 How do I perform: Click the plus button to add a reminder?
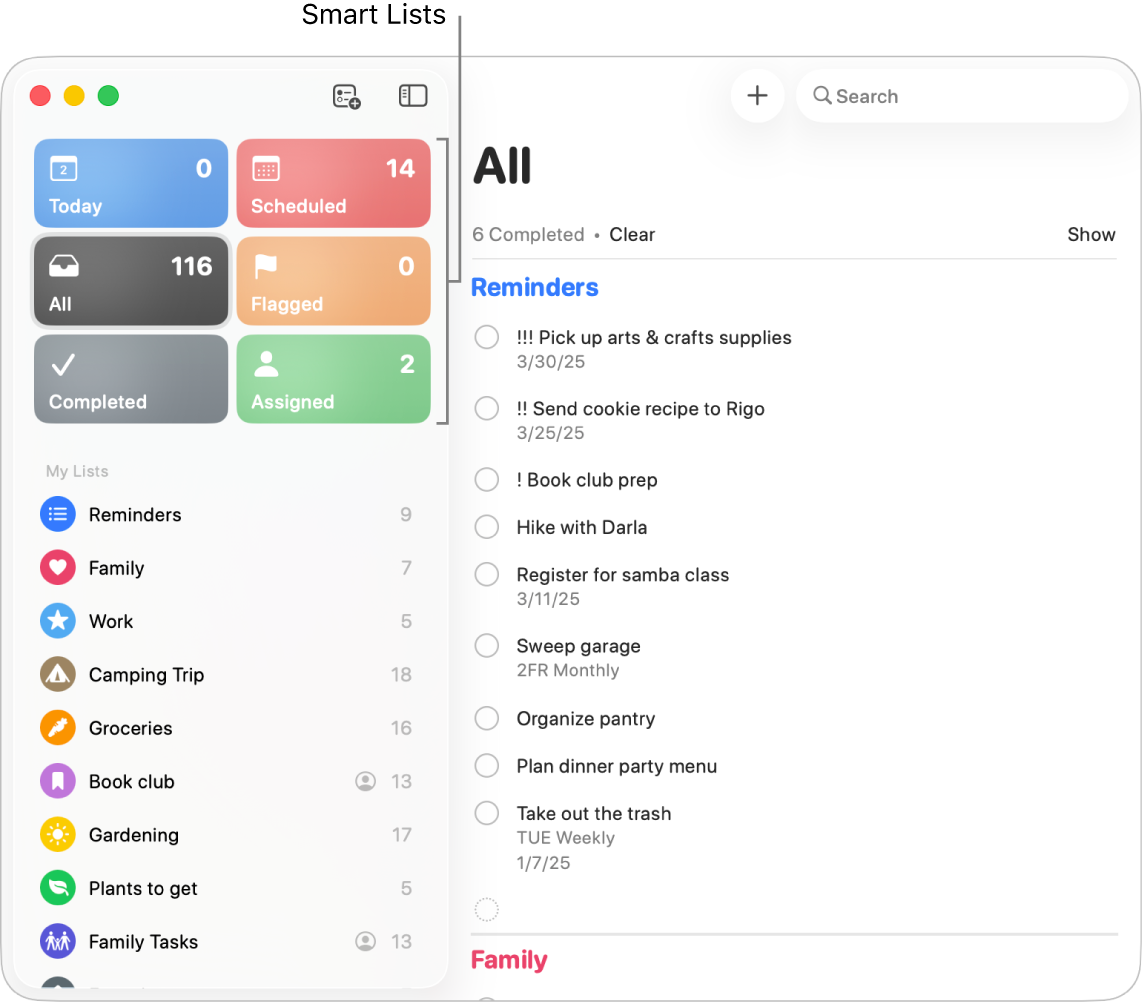[x=757, y=95]
